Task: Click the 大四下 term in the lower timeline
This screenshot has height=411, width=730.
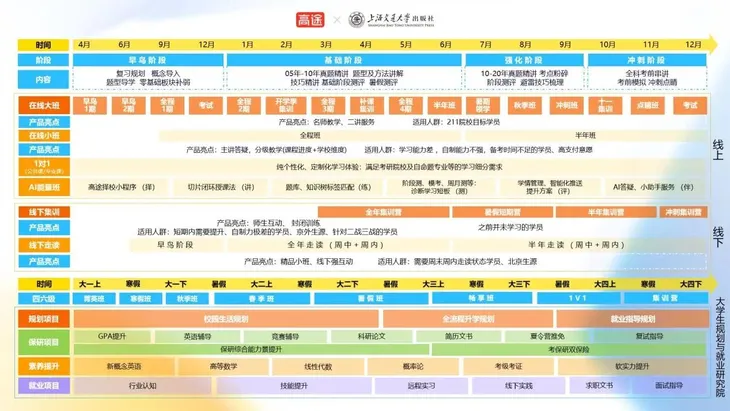Action: click(x=691, y=284)
